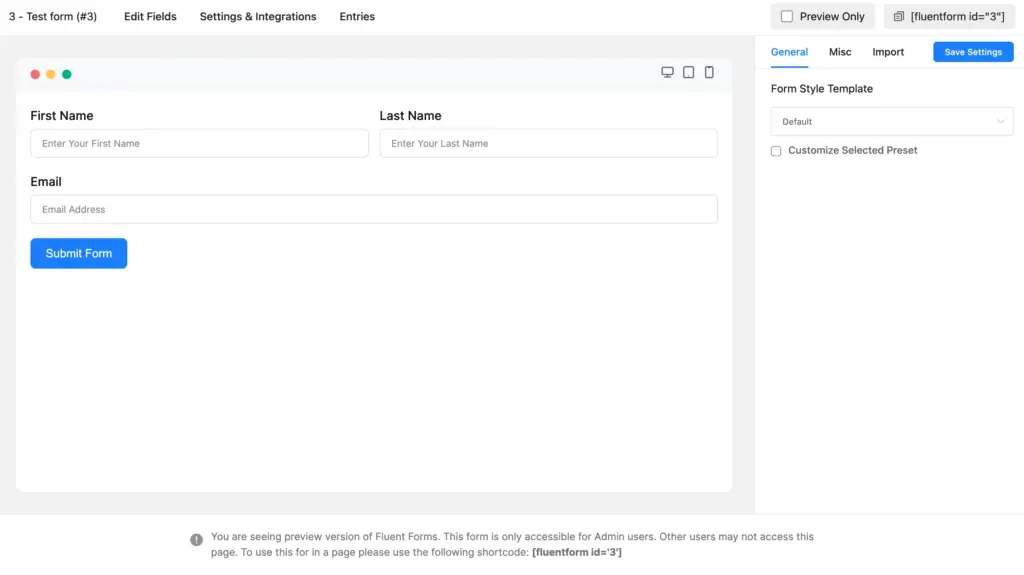This screenshot has width=1024, height=575.
Task: Focus the Email Address input field
Action: [374, 209]
